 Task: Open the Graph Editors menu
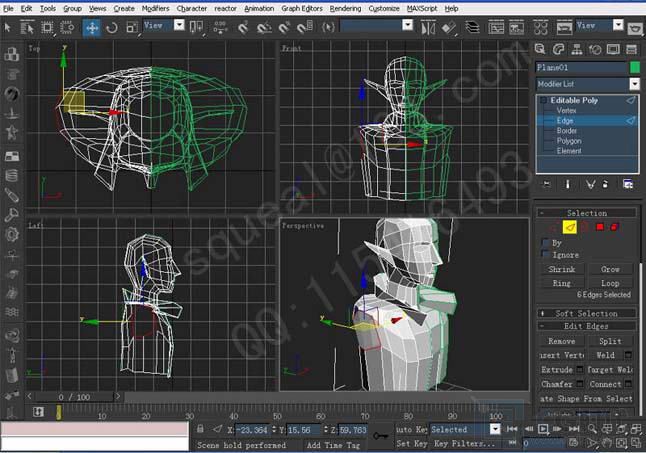tap(302, 7)
